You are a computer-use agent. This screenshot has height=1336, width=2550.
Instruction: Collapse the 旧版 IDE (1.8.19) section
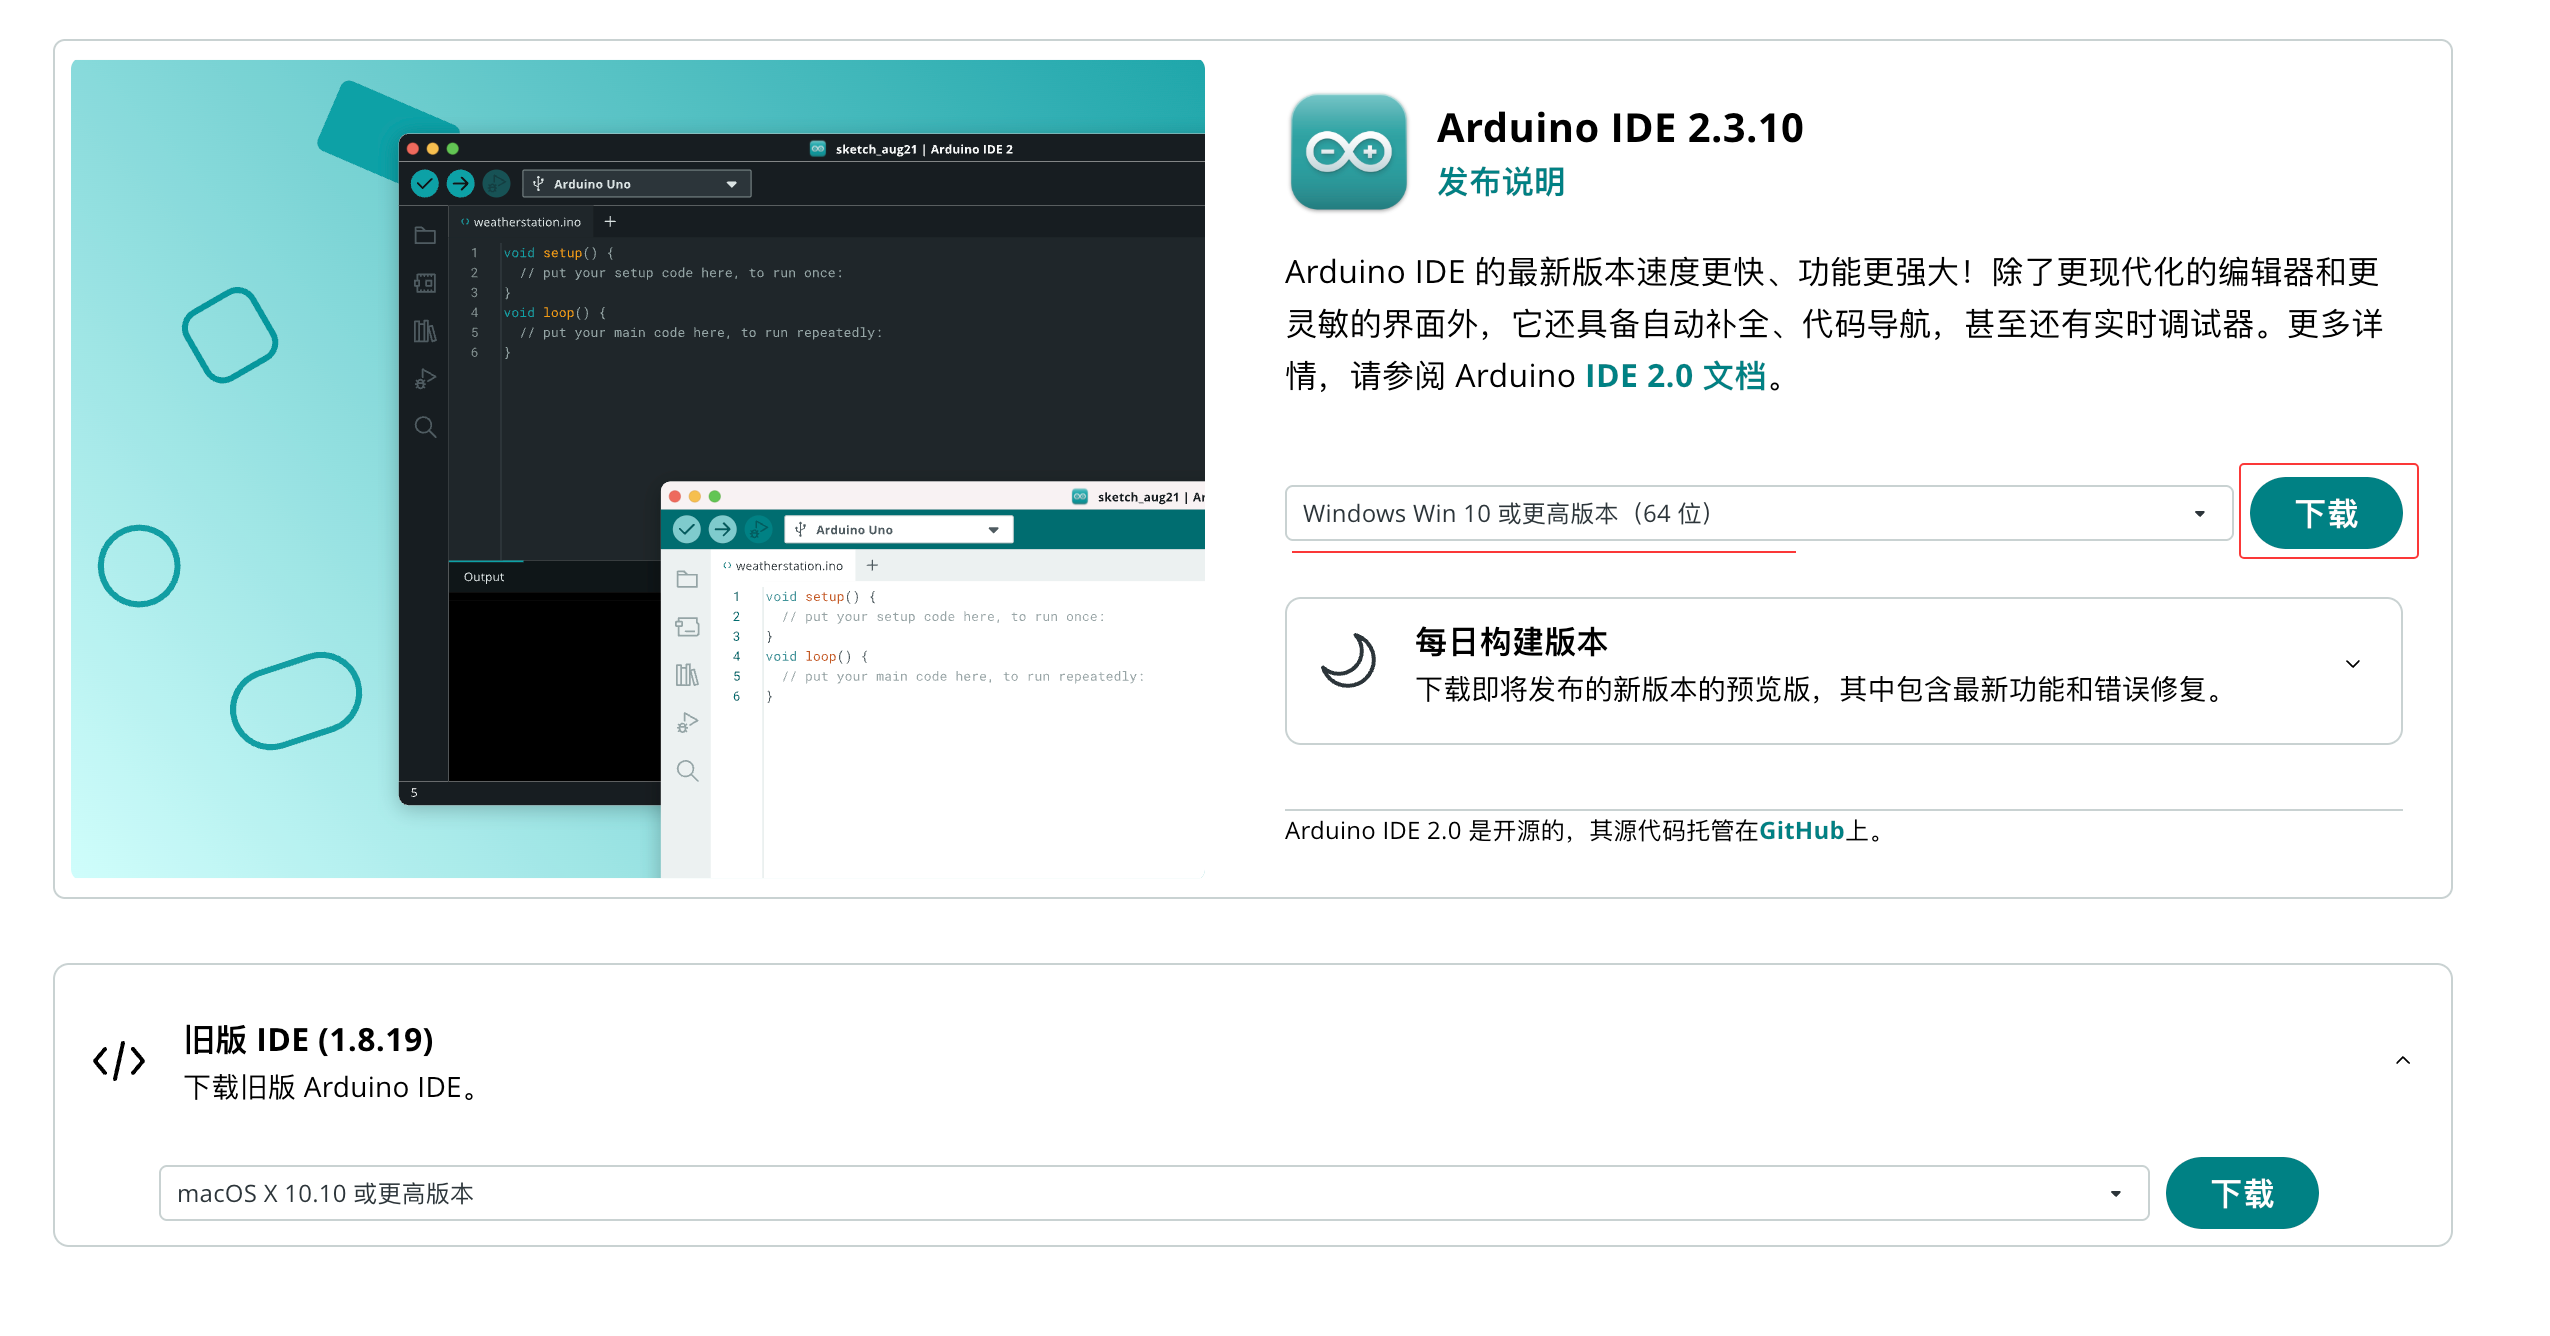(x=2403, y=1060)
